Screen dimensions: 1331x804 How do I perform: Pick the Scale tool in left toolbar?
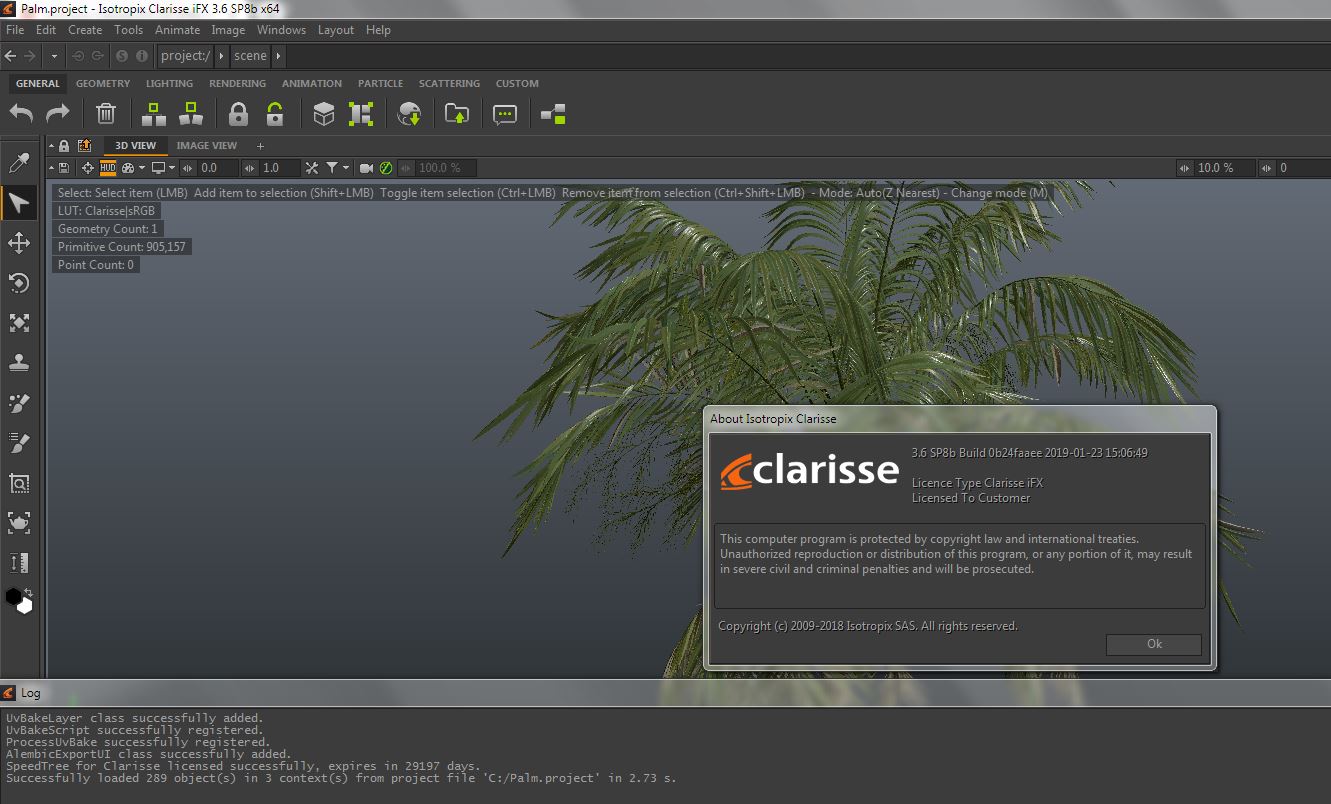point(19,323)
